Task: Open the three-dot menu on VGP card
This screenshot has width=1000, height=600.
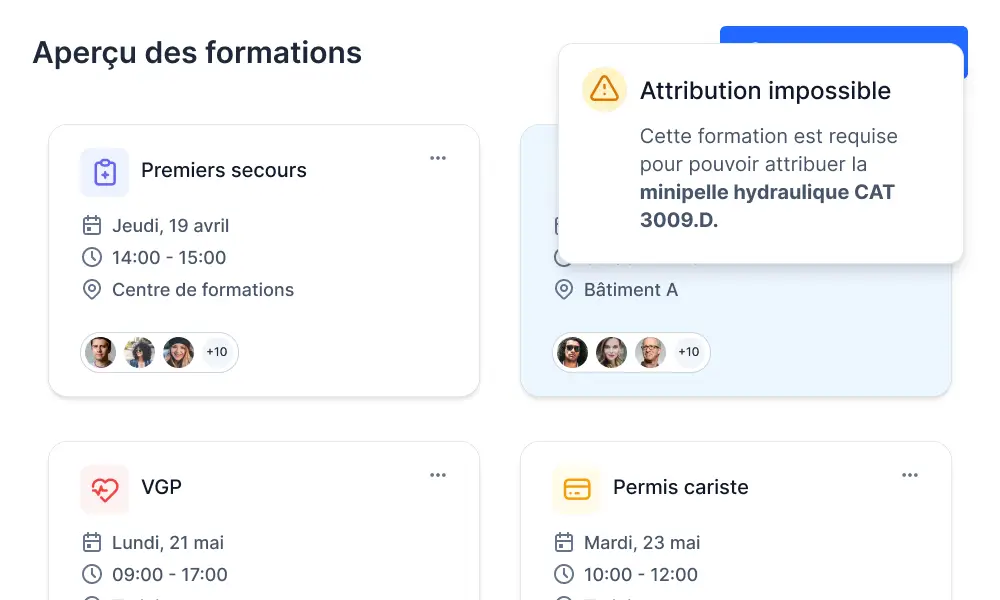Action: pos(438,475)
